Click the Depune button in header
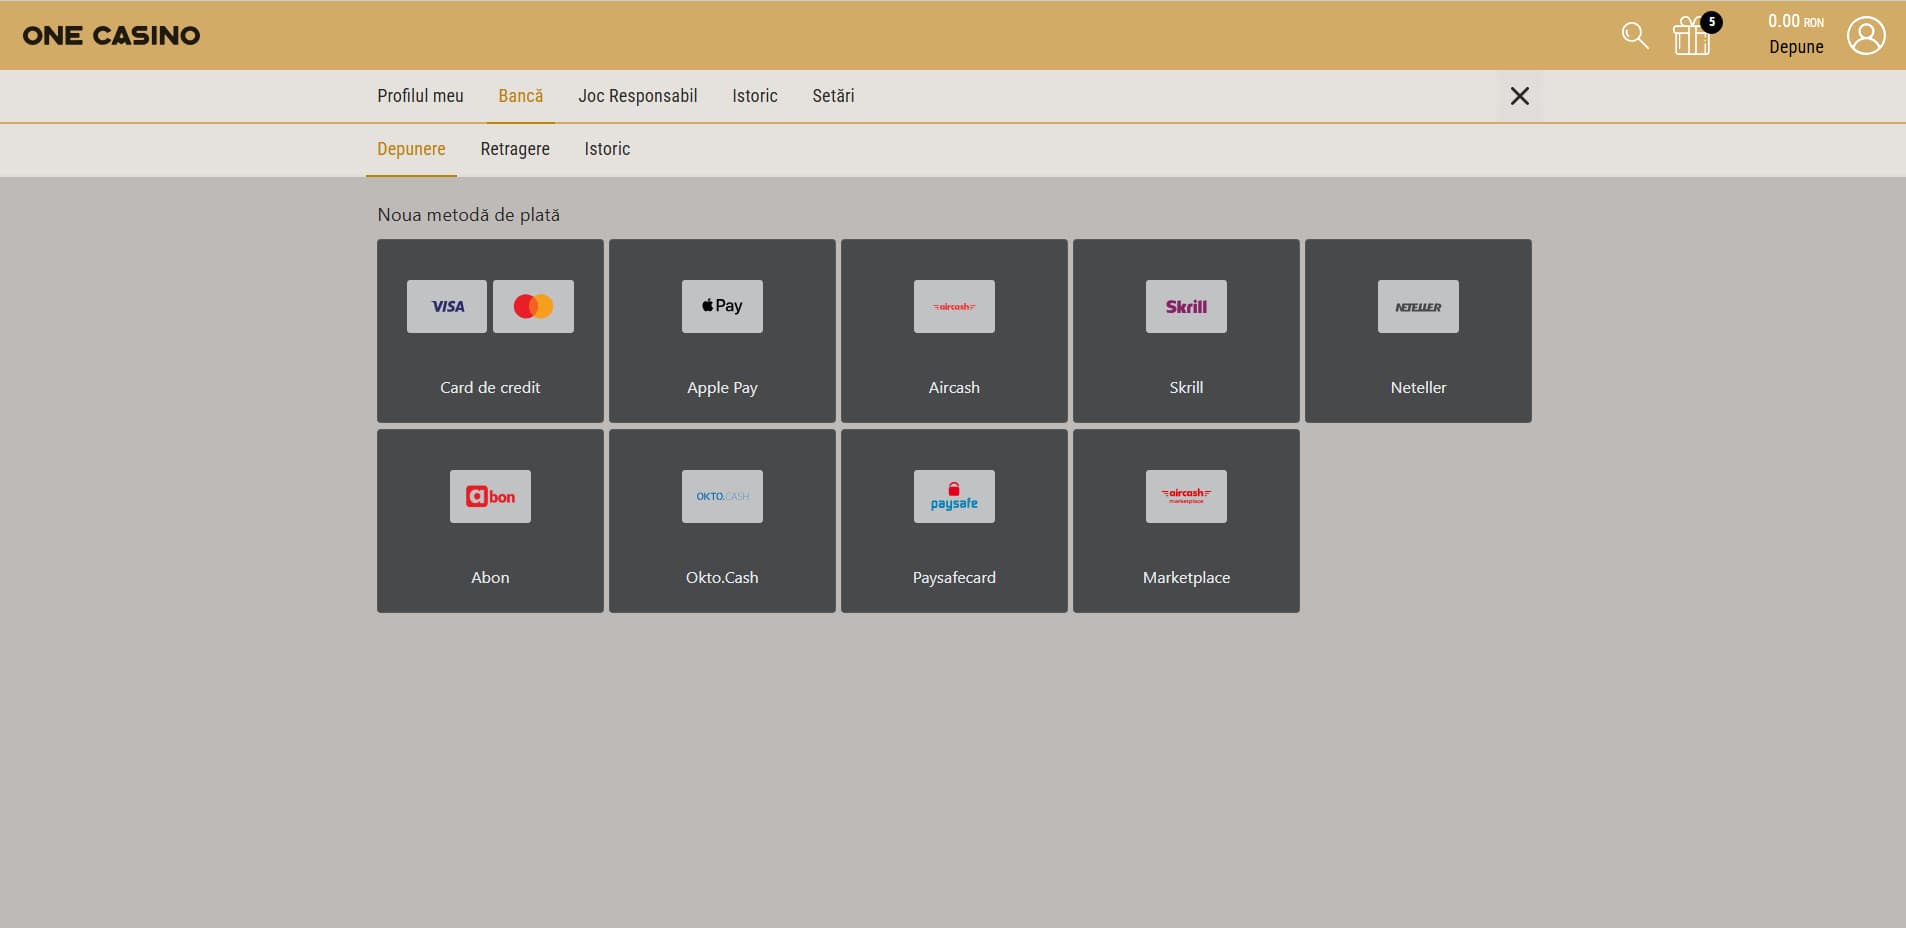Image resolution: width=1906 pixels, height=928 pixels. pyautogui.click(x=1796, y=47)
